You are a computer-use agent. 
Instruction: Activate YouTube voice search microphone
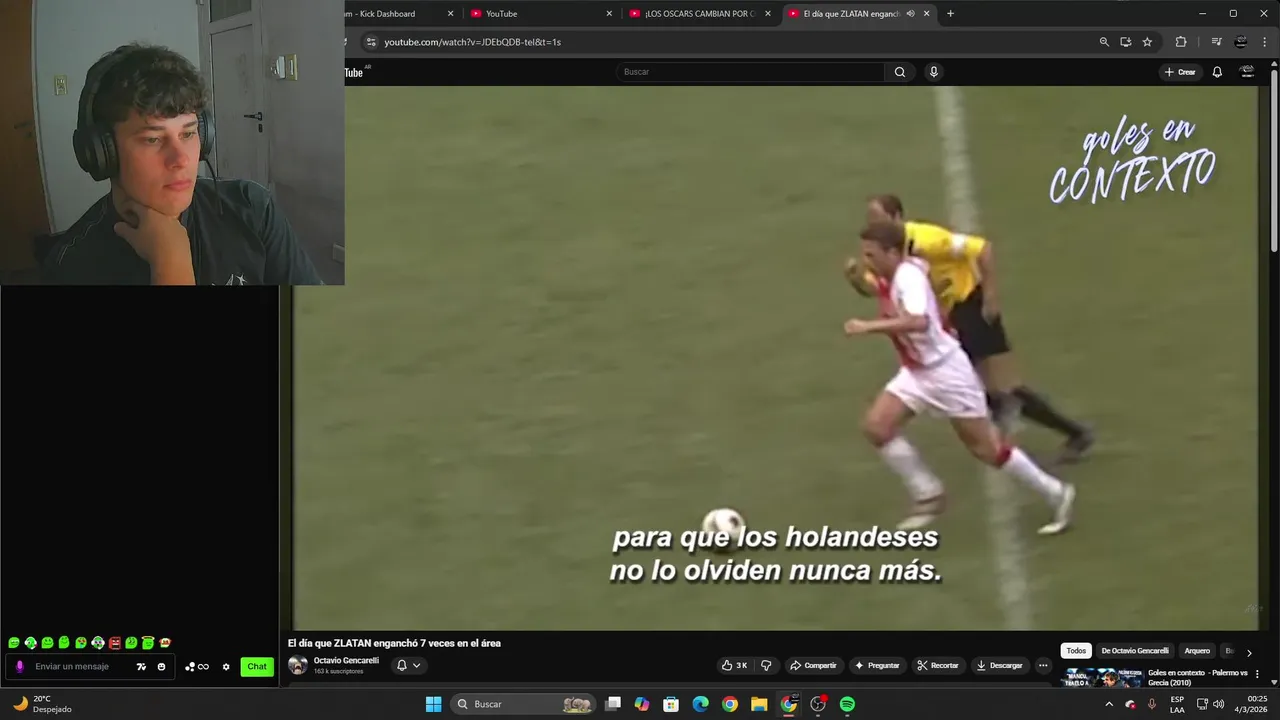(x=934, y=72)
